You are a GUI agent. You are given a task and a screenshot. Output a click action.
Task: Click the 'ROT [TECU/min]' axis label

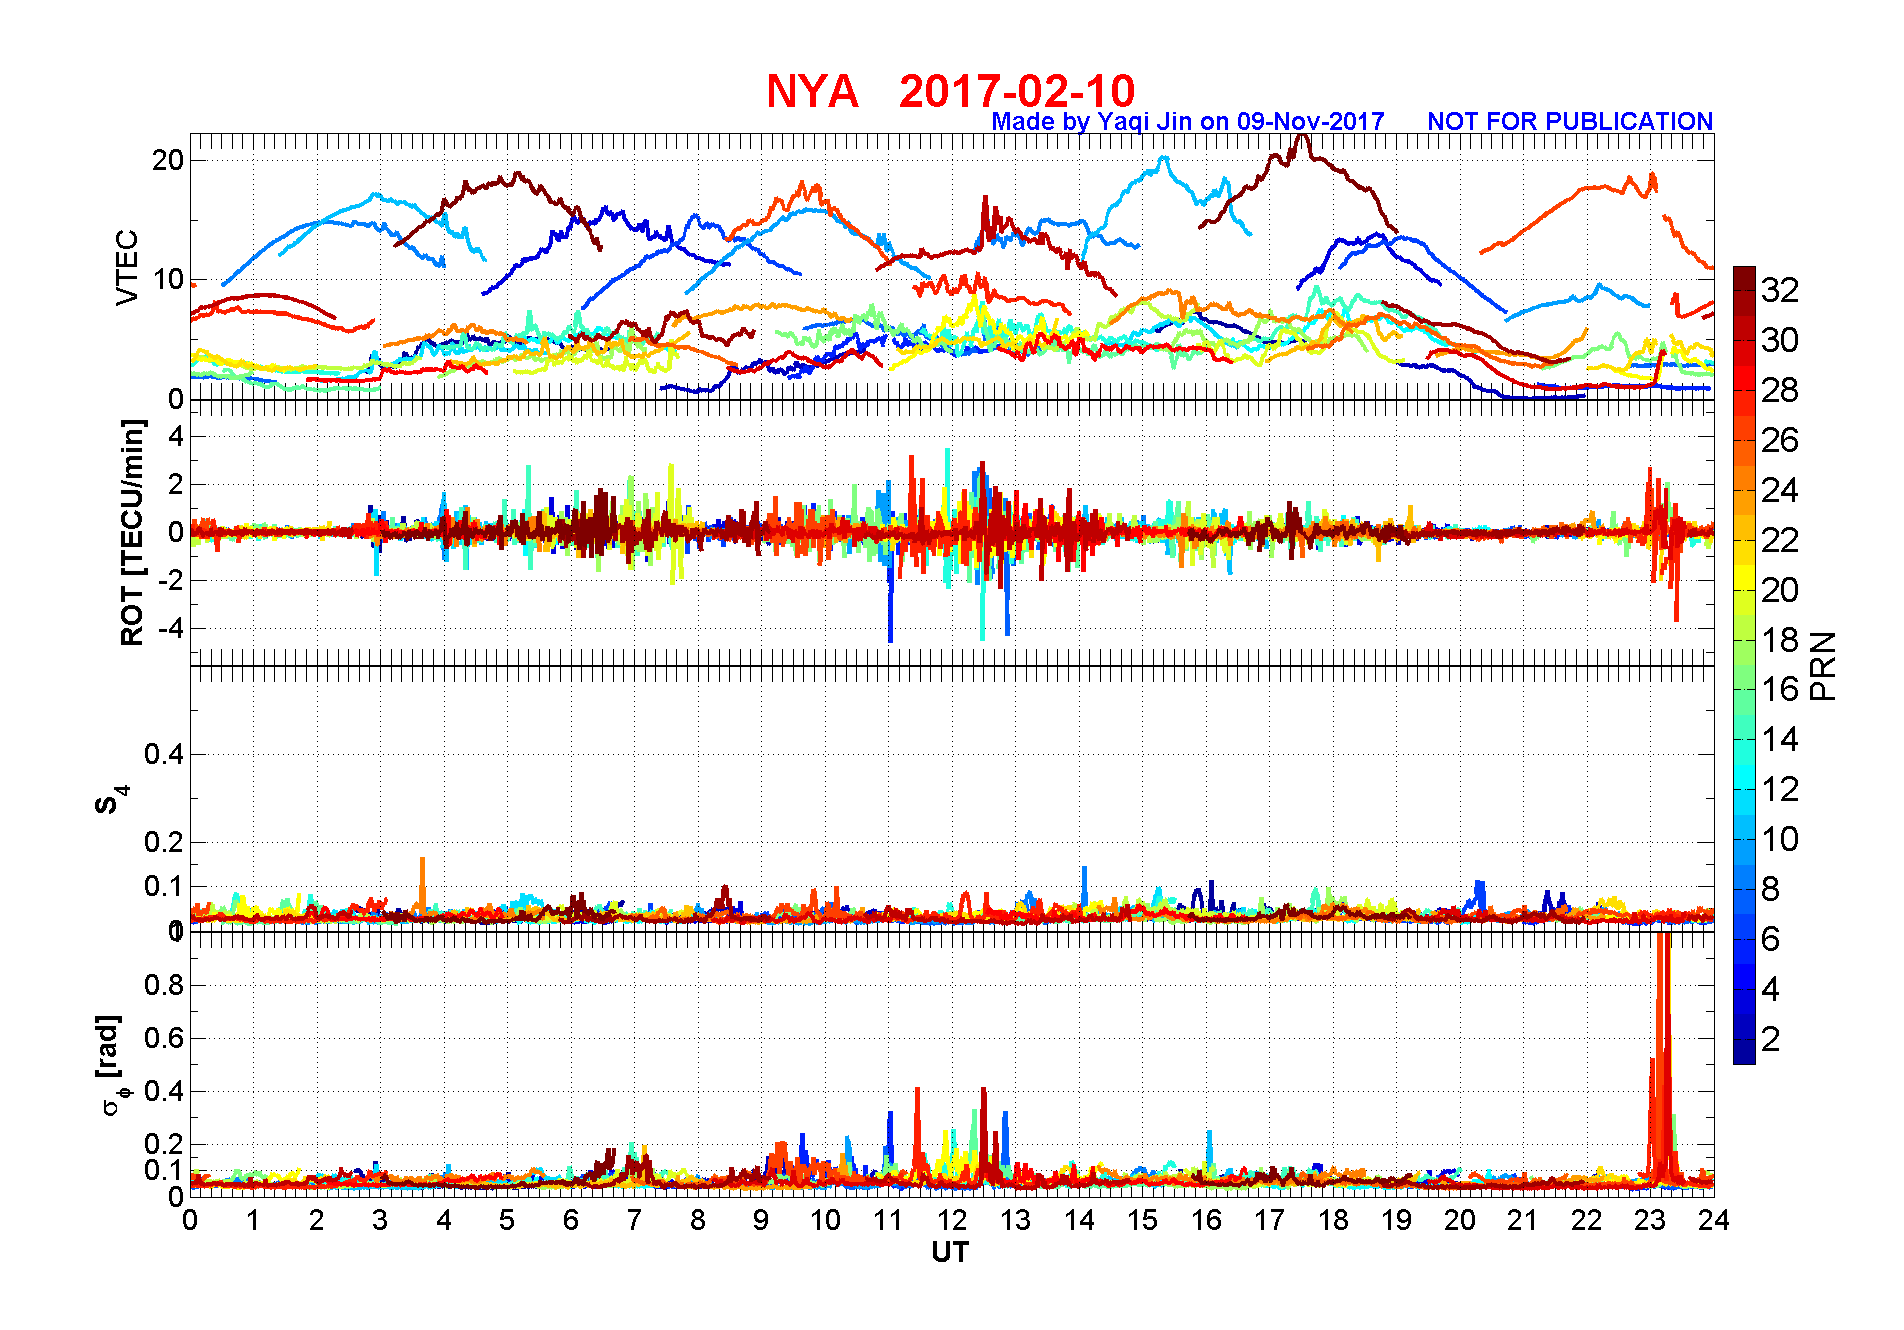pyautogui.click(x=132, y=532)
